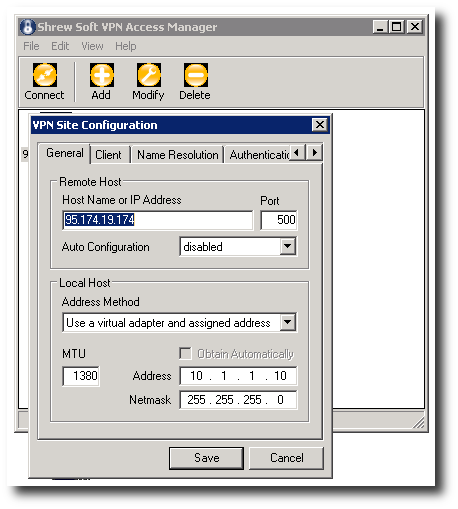Click the MTU field showing 1380
This screenshot has height=509, width=458.
[x=81, y=376]
